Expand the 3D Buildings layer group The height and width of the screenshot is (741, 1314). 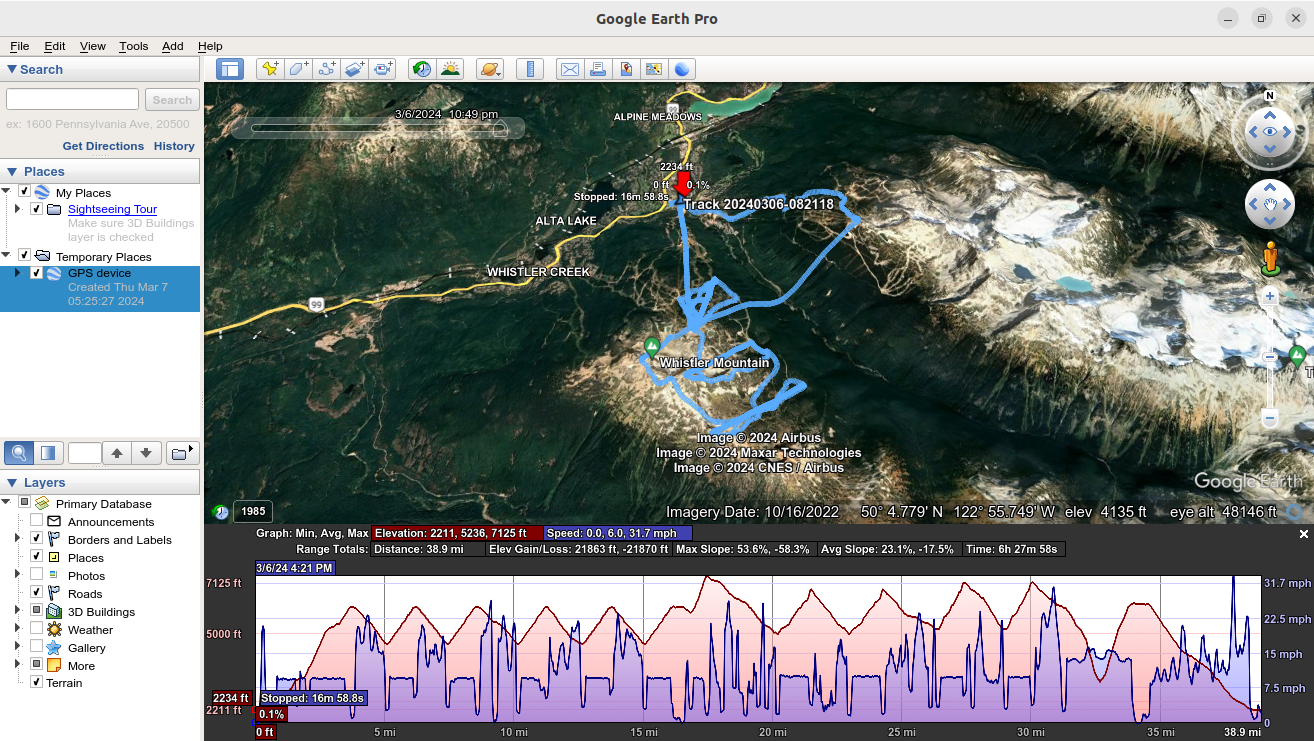(x=18, y=611)
